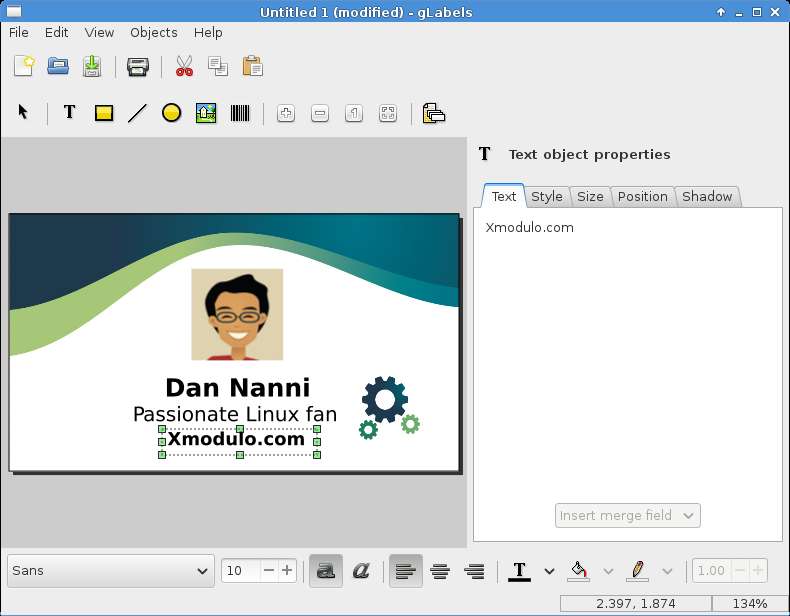The image size is (790, 616).
Task: Enable center text alignment
Action: pos(440,571)
